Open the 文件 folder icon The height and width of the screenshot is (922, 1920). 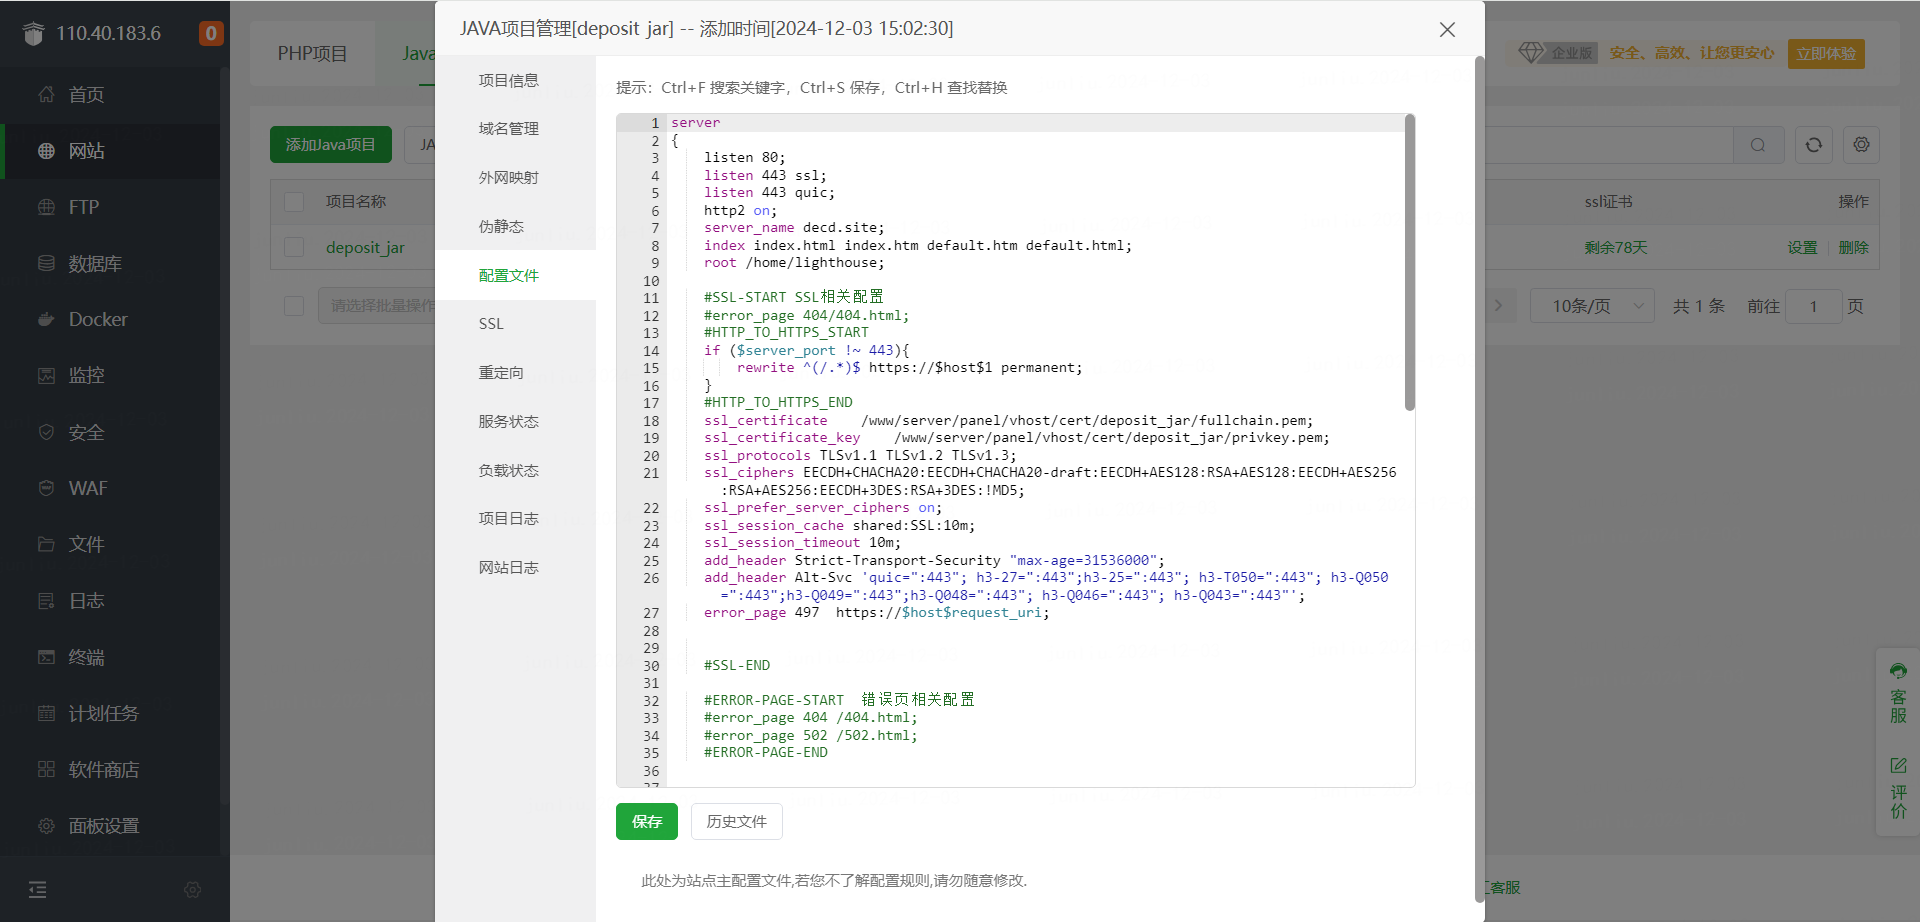tap(46, 544)
